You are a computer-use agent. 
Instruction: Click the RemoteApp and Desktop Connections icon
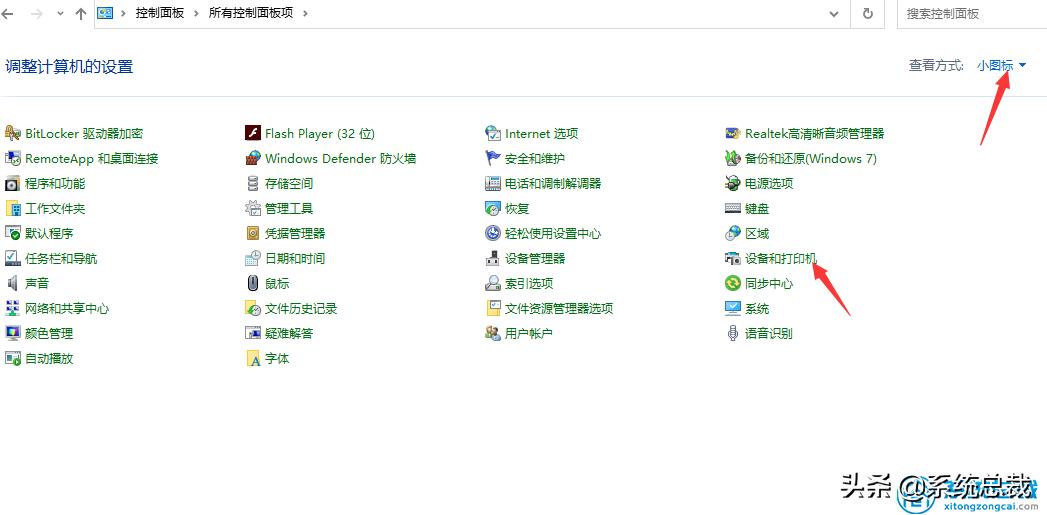[13, 158]
